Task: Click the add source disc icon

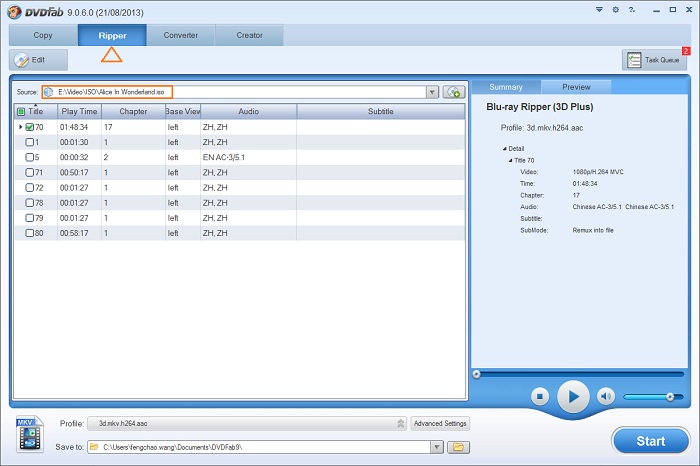Action: coord(454,92)
